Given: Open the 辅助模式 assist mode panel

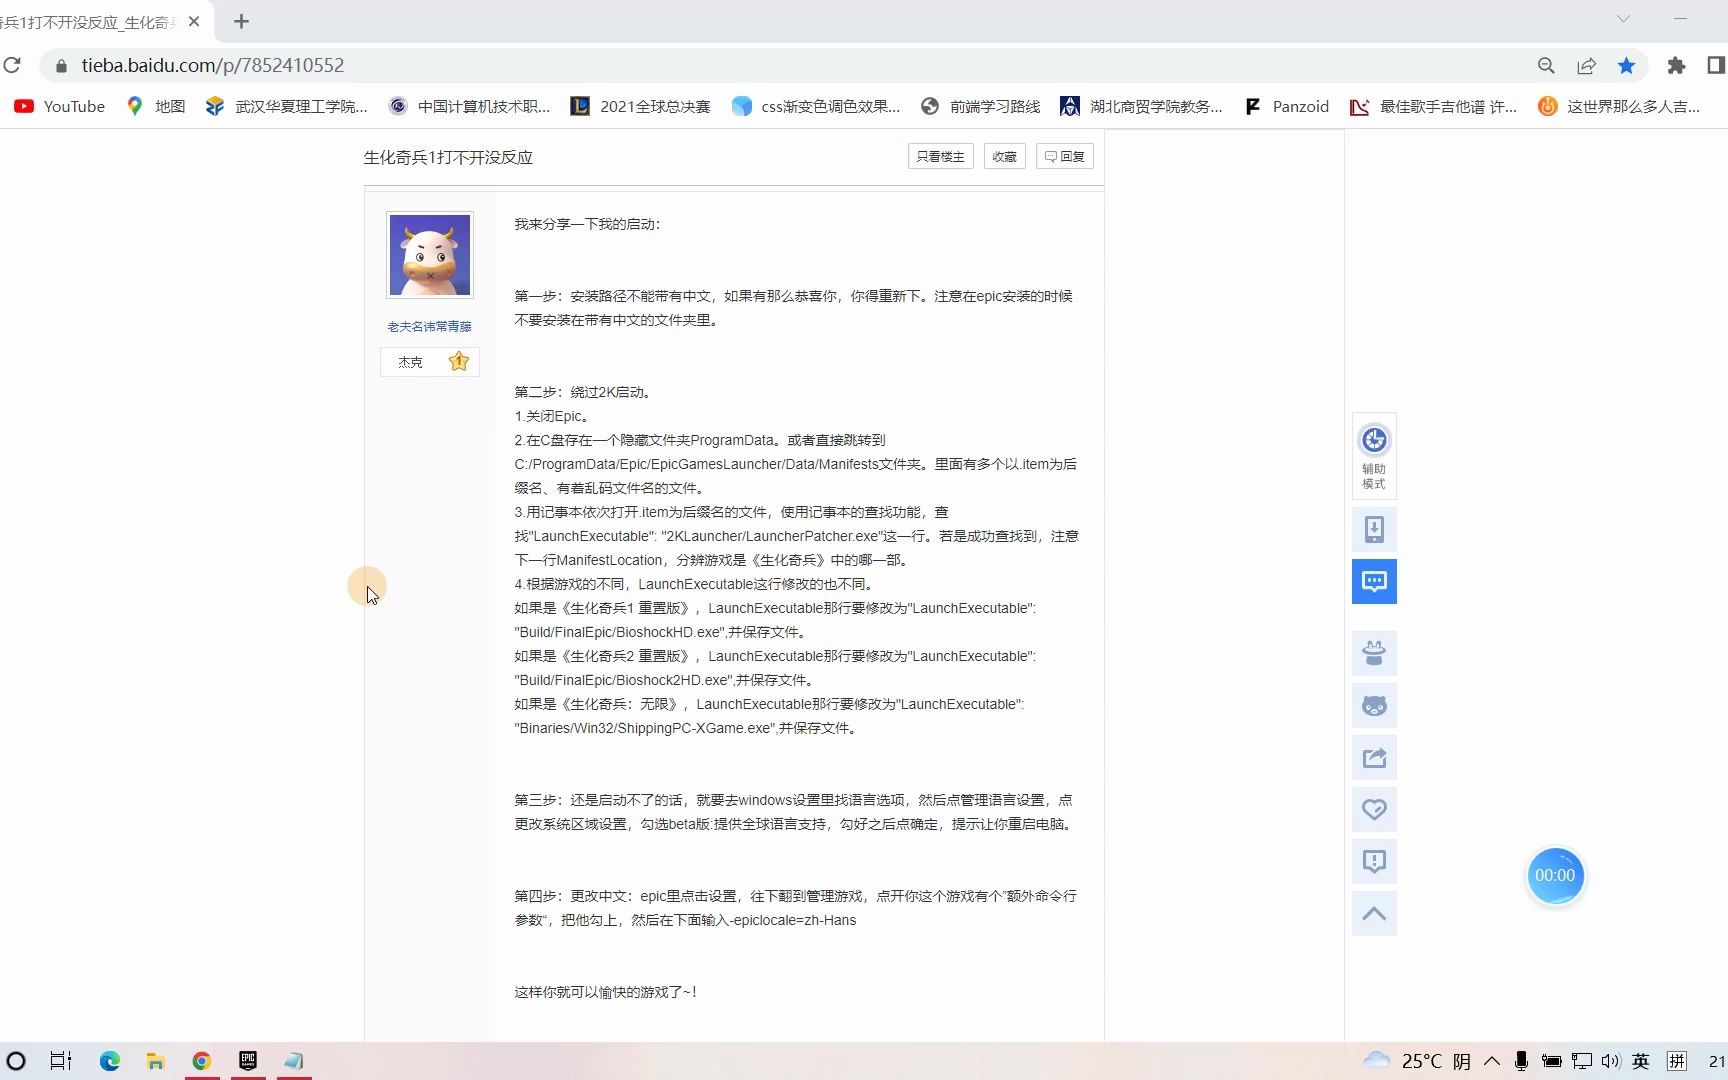Looking at the screenshot, I should [1374, 457].
